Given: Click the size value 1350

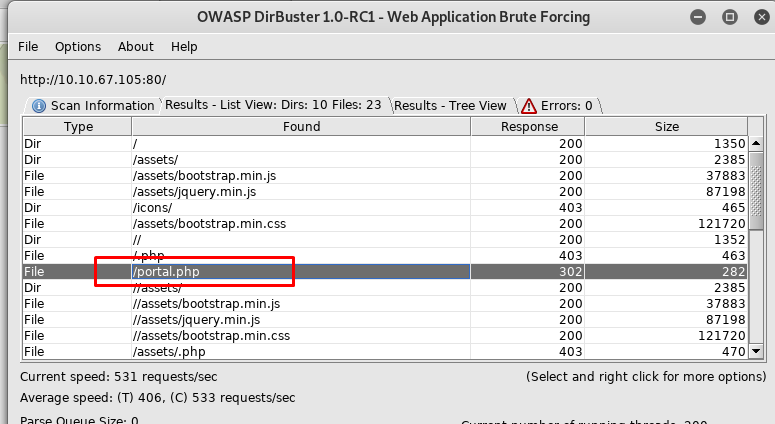Looking at the screenshot, I should tap(729, 143).
